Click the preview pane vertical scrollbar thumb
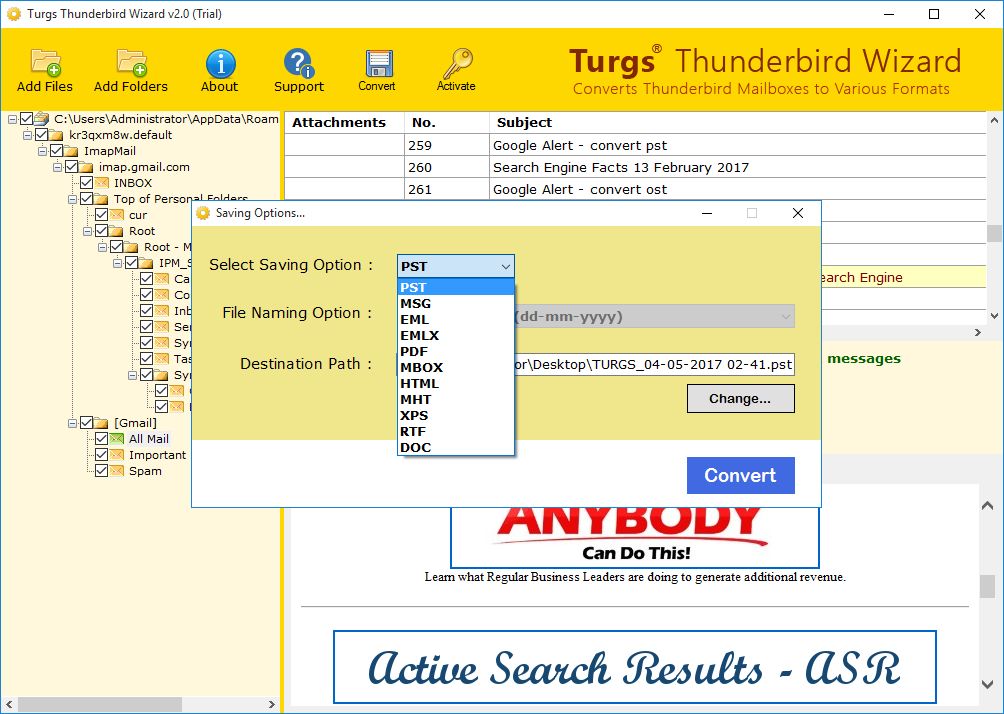 click(x=987, y=585)
